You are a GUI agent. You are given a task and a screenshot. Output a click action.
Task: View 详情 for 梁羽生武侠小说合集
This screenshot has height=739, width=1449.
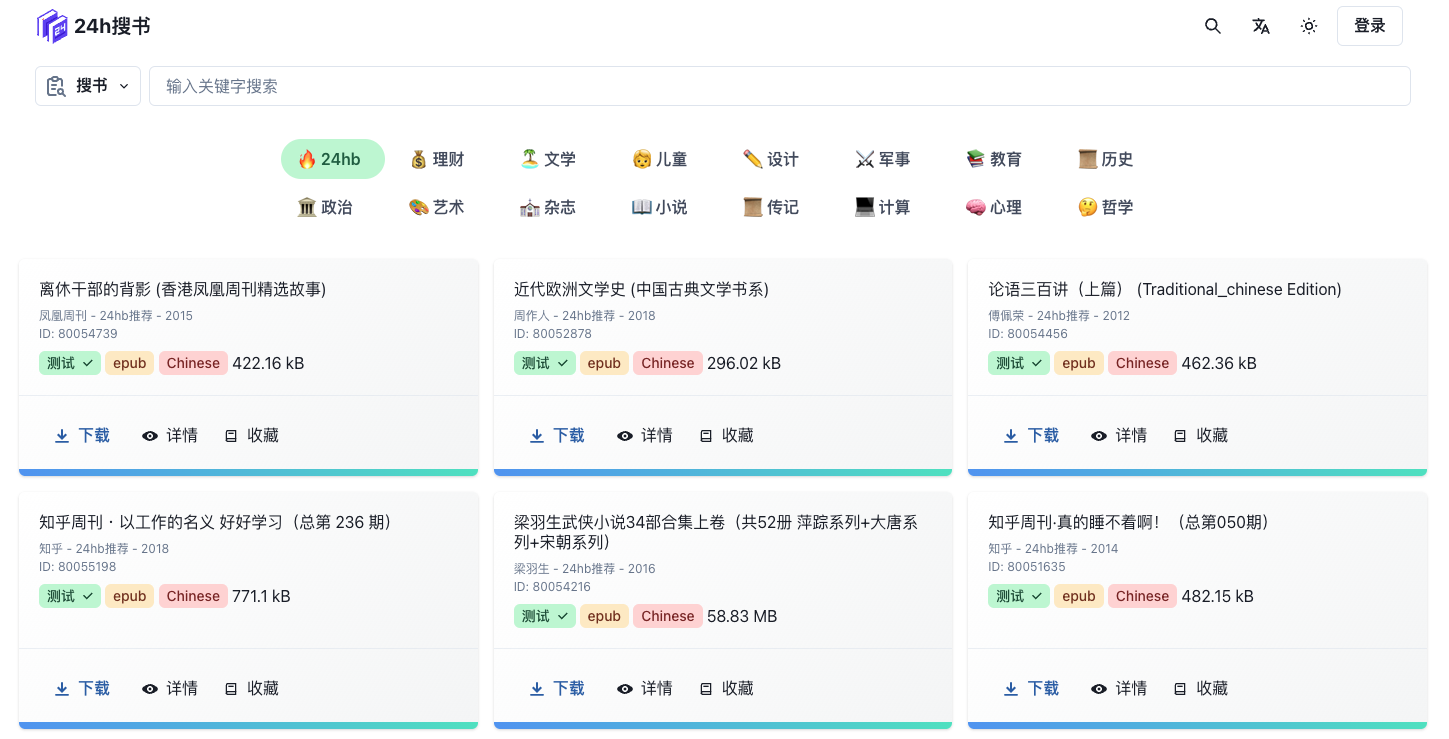(x=645, y=688)
